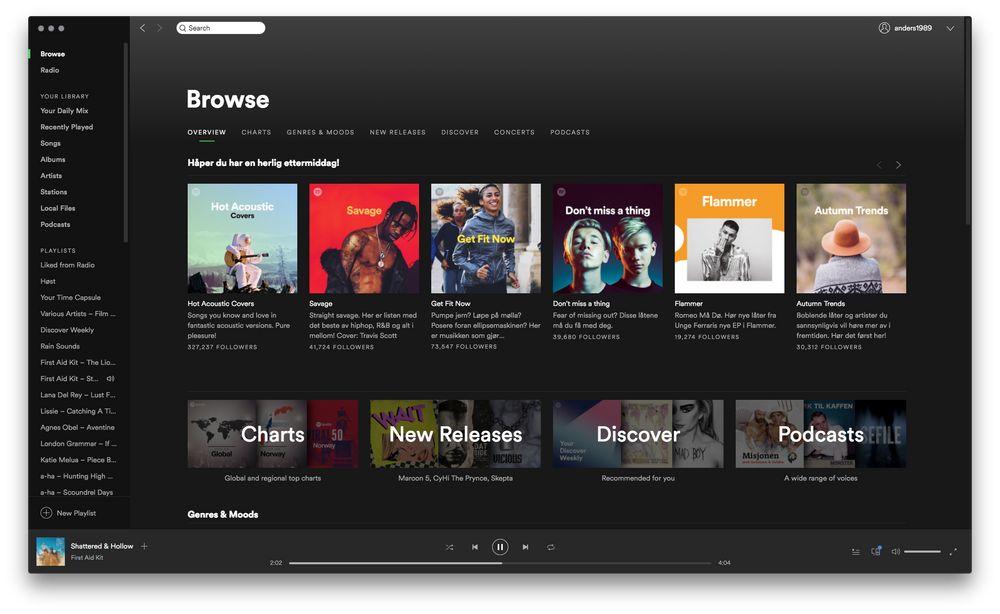This screenshot has width=1000, height=614.
Task: Skip to the previous track
Action: tap(474, 547)
